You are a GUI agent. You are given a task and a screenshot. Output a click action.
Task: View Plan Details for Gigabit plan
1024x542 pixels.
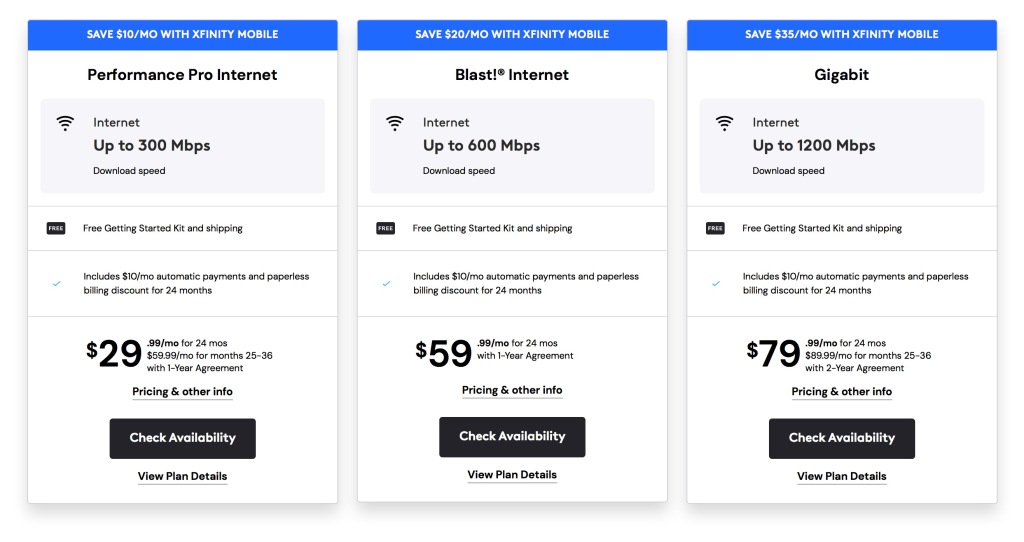pos(842,476)
